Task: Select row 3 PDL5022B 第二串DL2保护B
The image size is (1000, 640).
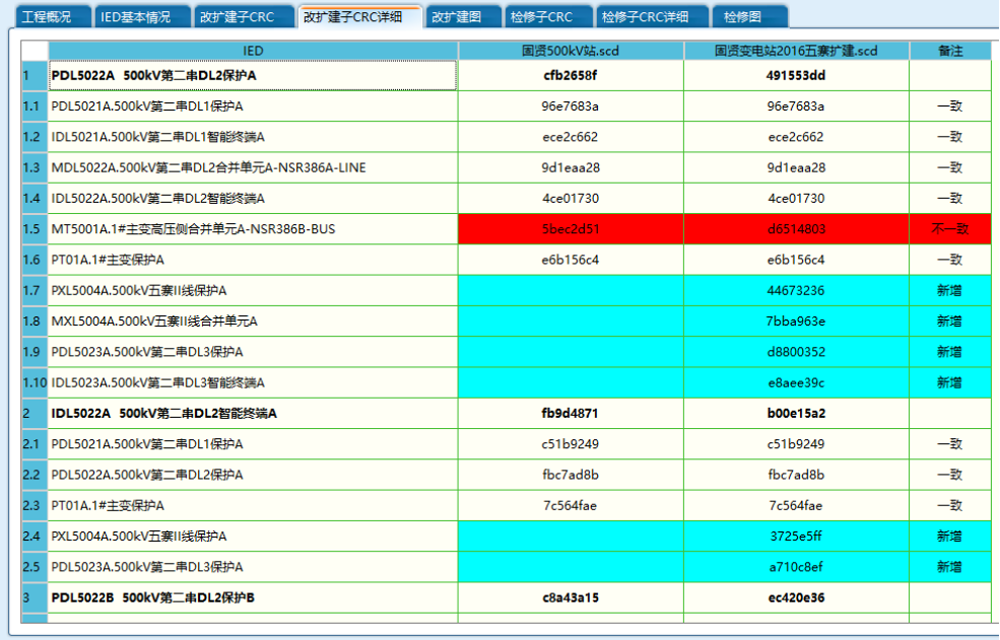Action: coord(253,598)
